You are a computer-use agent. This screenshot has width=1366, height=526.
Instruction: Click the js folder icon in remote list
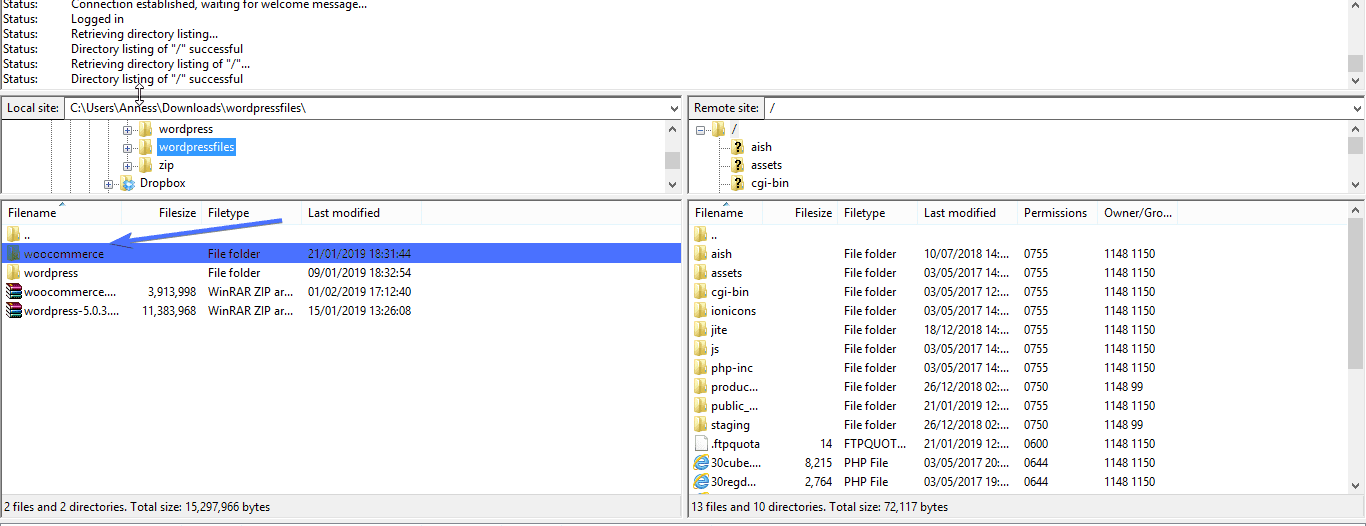click(701, 349)
